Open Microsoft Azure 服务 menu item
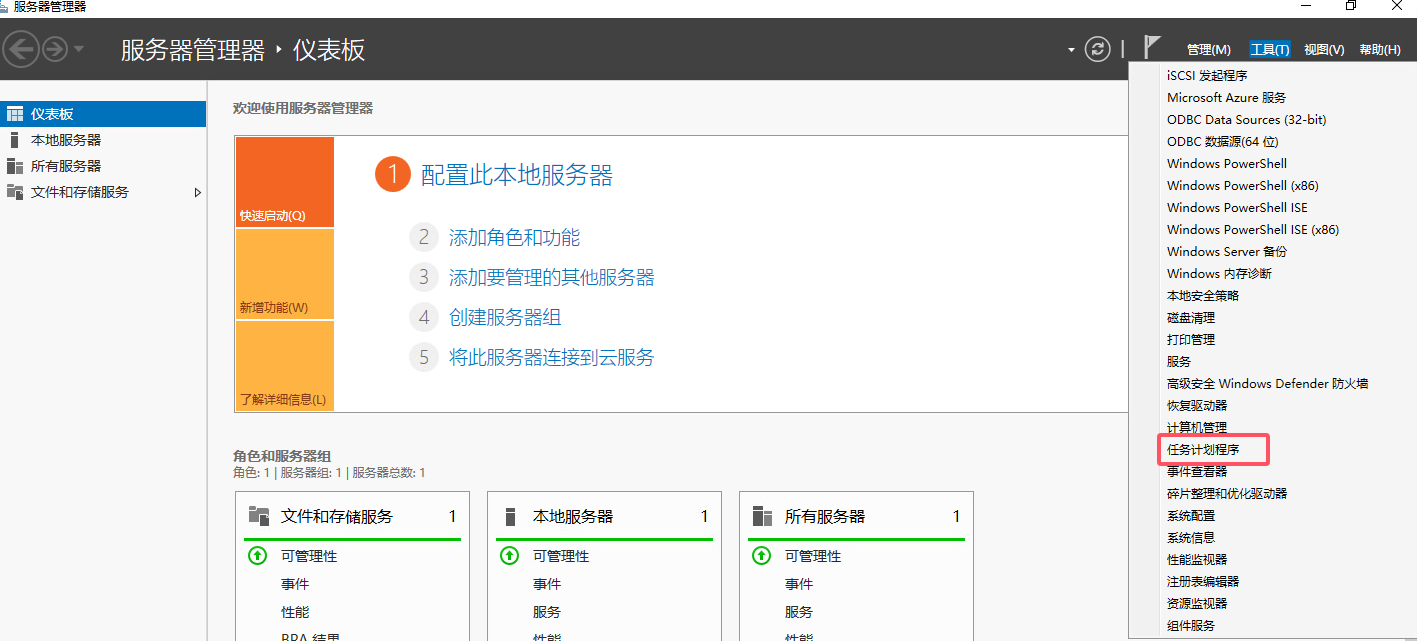 tap(1226, 97)
